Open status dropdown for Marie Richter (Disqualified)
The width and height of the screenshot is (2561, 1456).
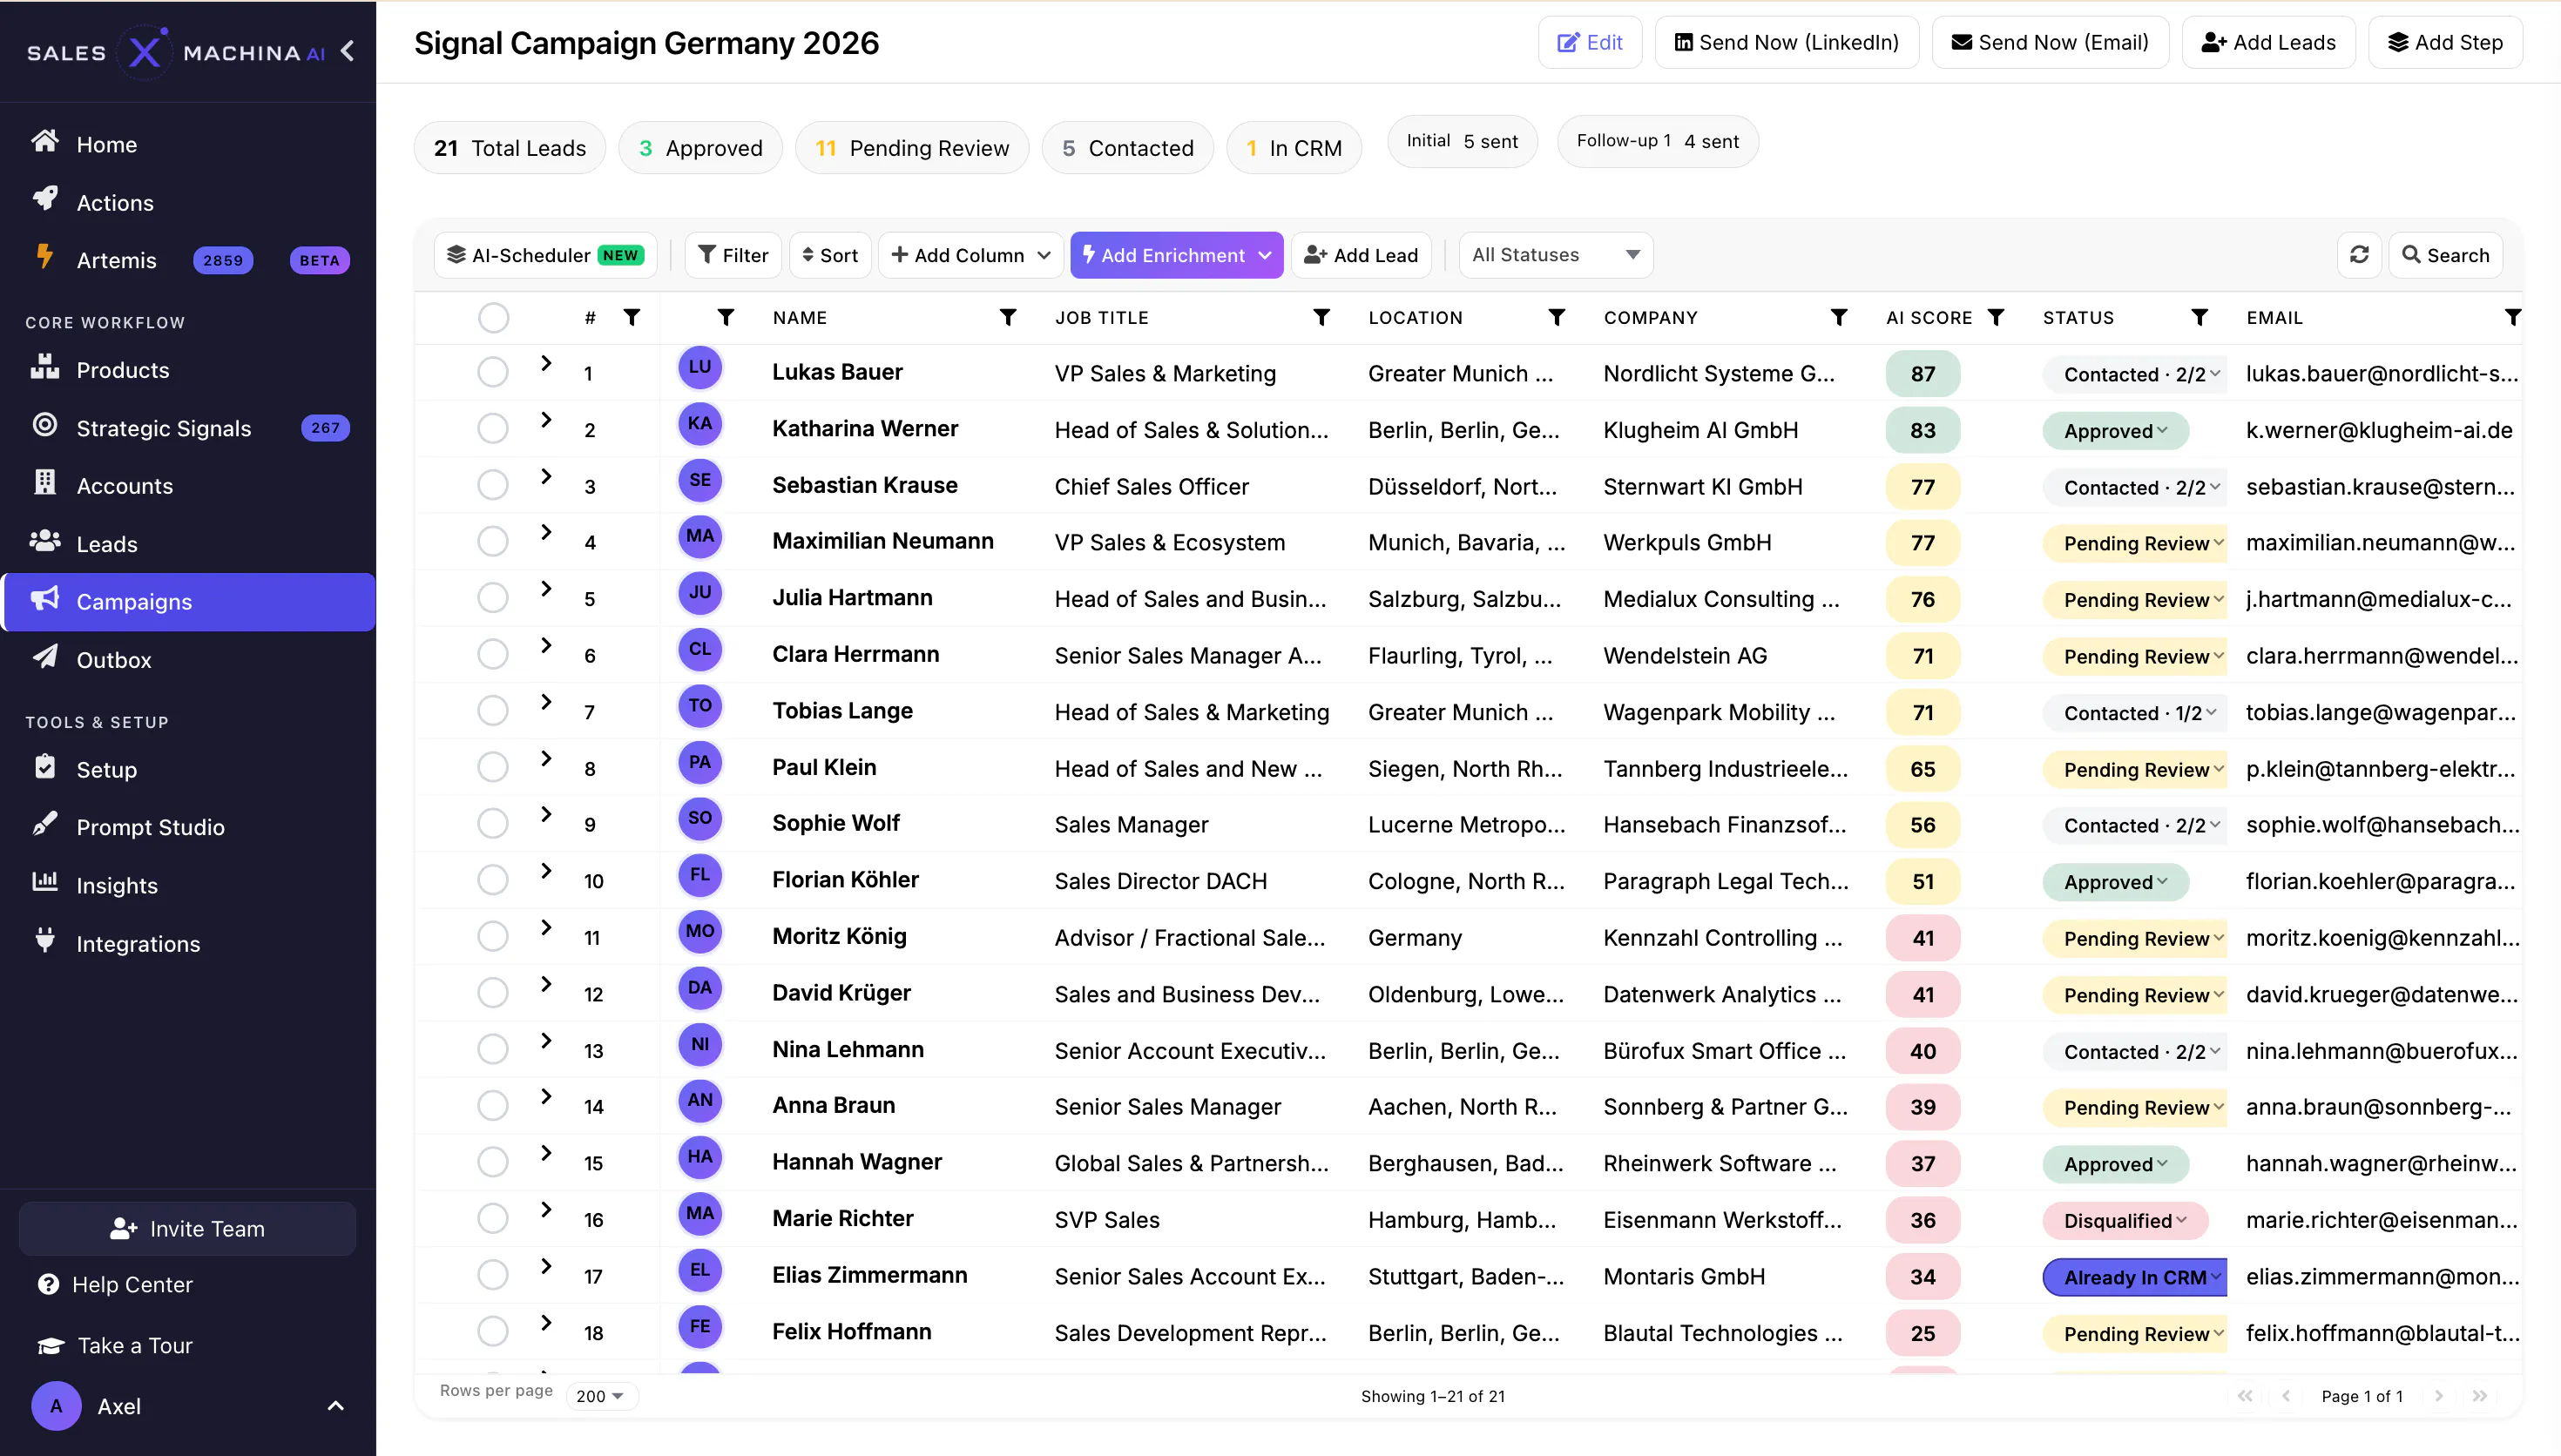click(x=2125, y=1220)
